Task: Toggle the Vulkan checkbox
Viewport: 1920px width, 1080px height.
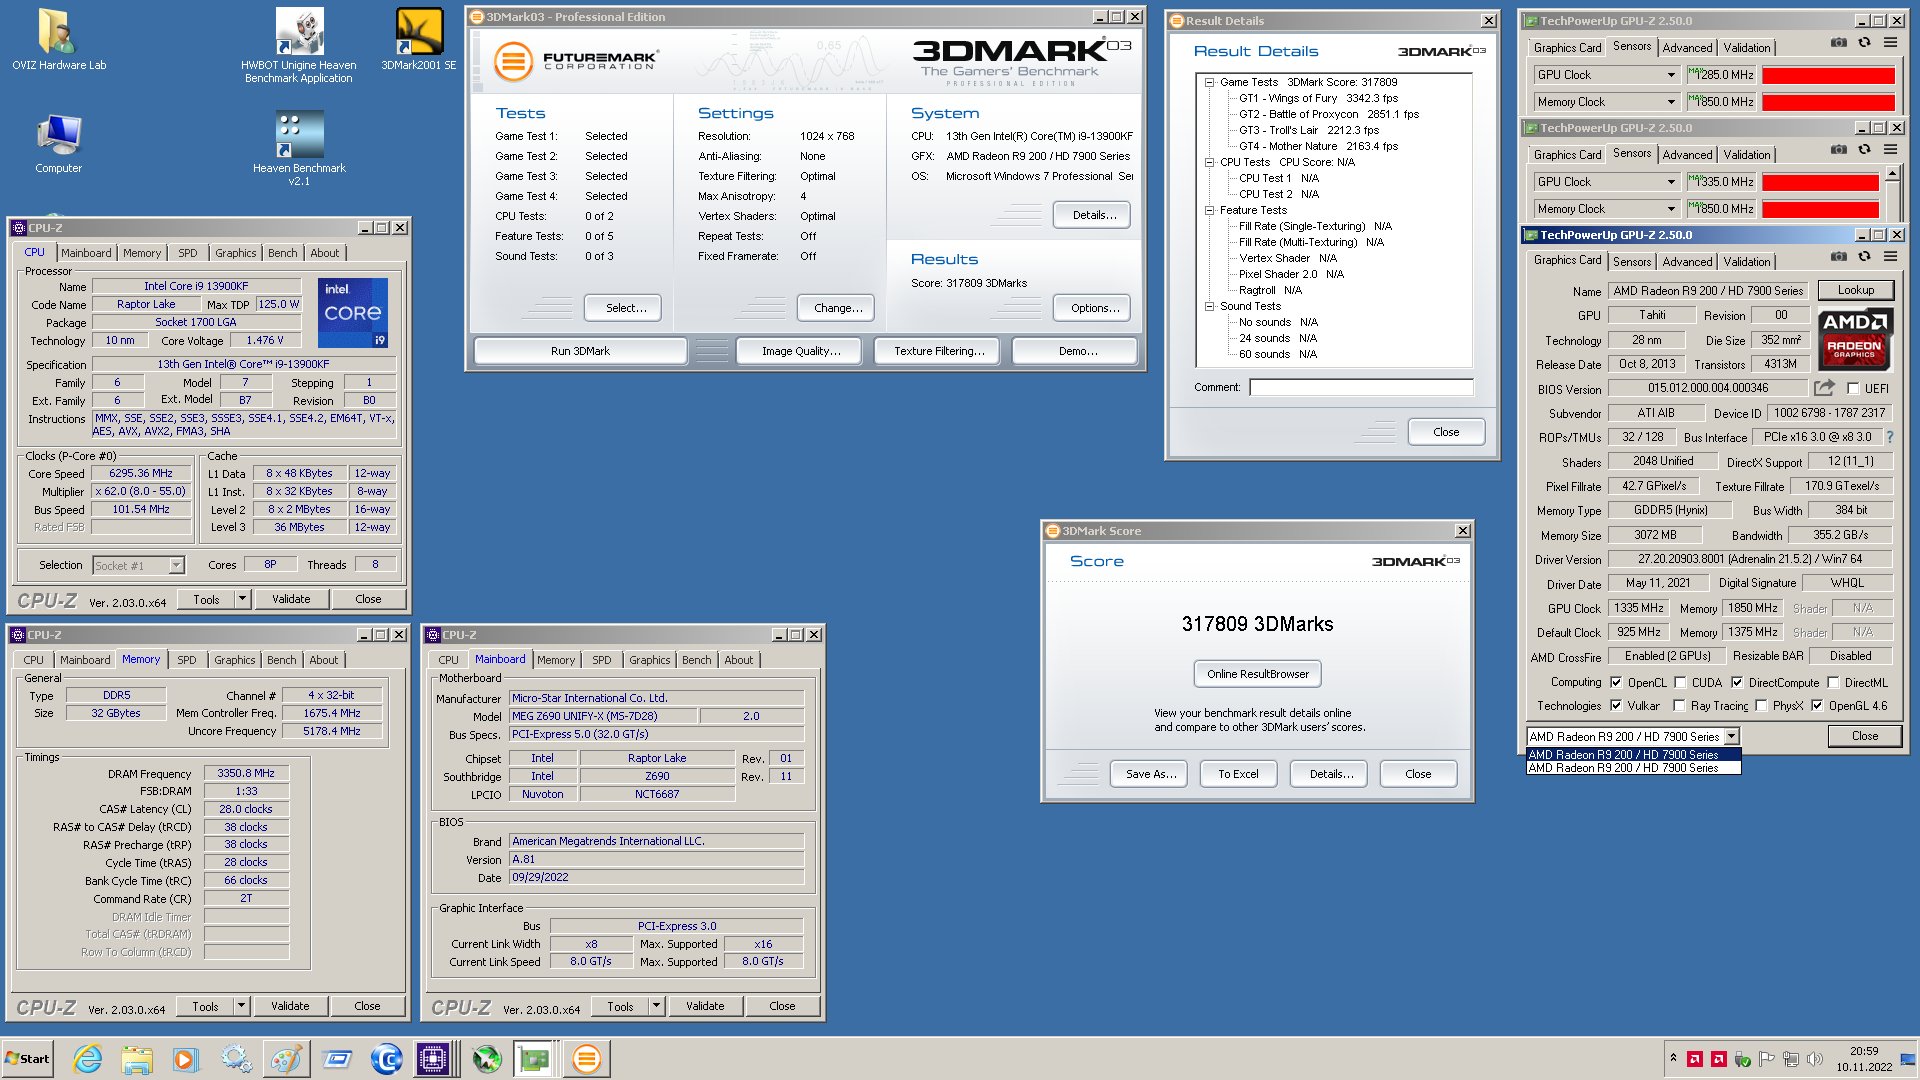Action: pyautogui.click(x=1616, y=705)
